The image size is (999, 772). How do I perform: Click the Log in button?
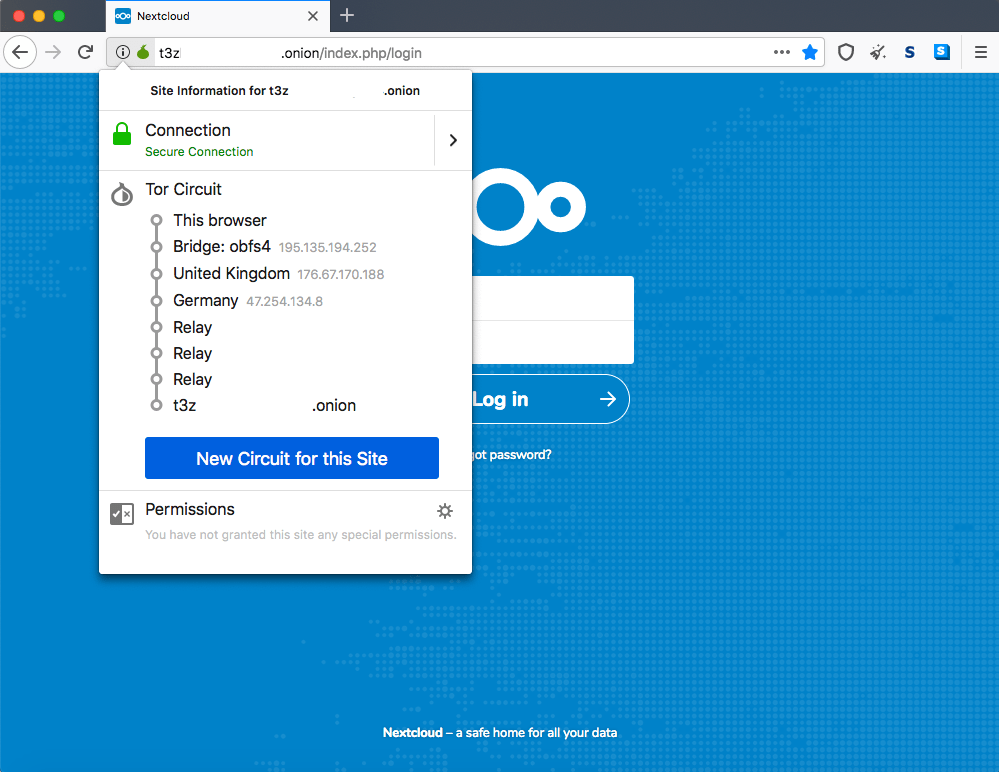[550, 399]
